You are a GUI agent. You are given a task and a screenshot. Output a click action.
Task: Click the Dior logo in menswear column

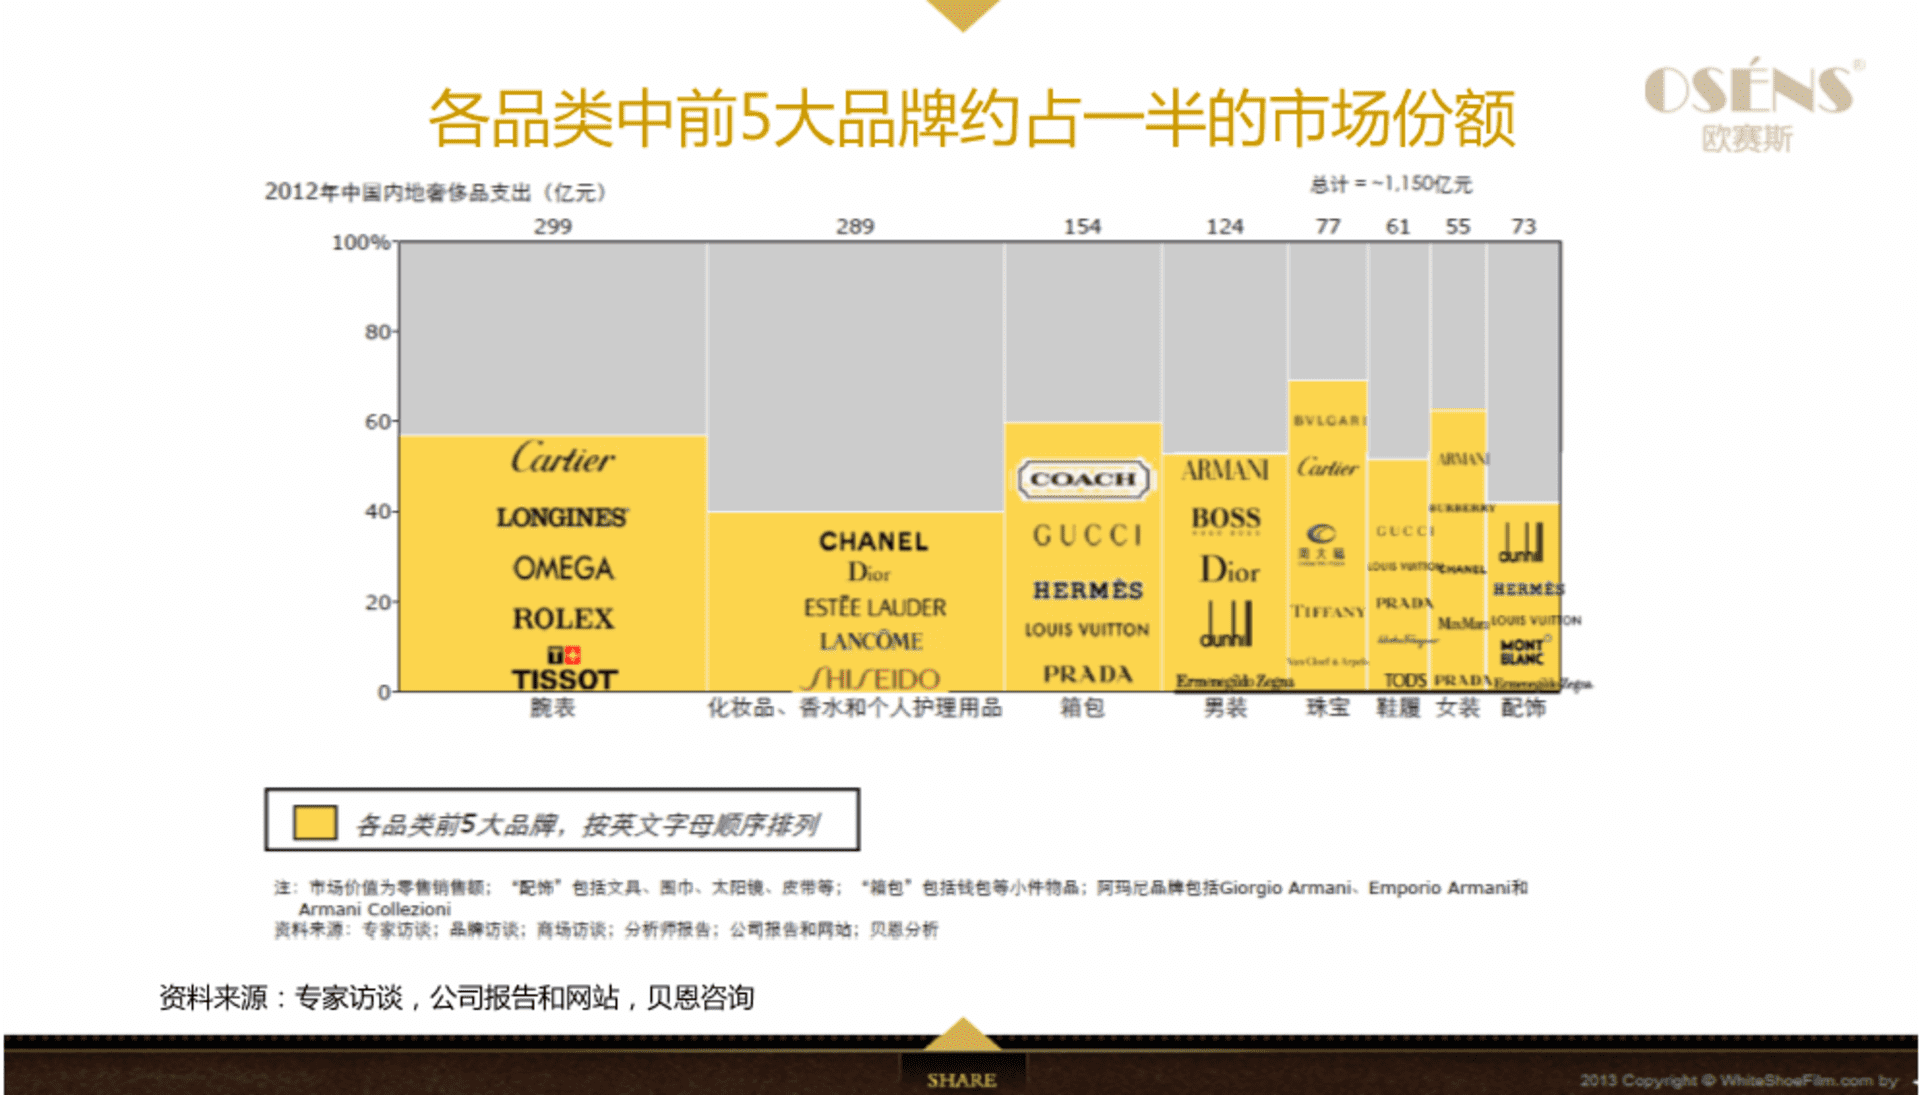pyautogui.click(x=1229, y=570)
